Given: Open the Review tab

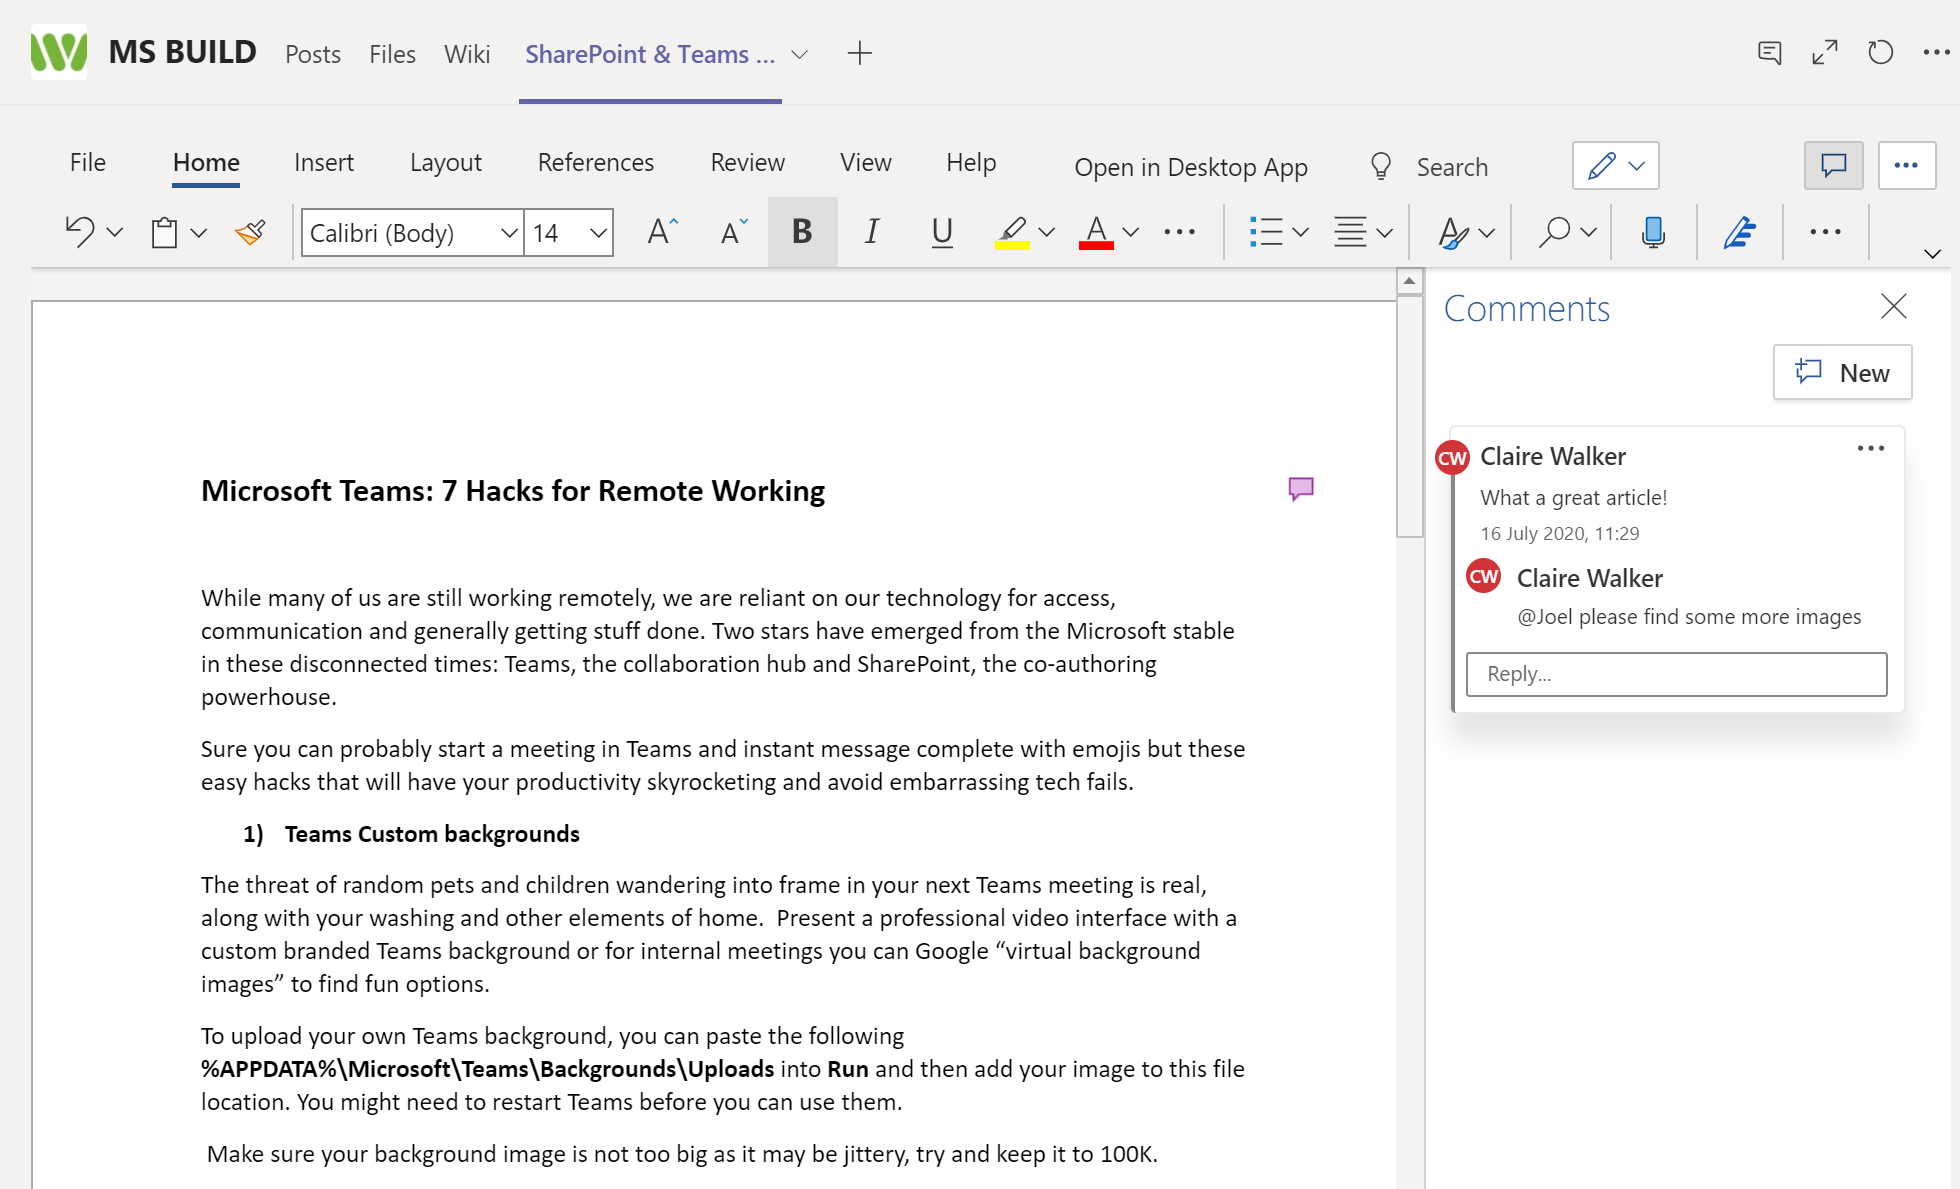Looking at the screenshot, I should pyautogui.click(x=748, y=162).
